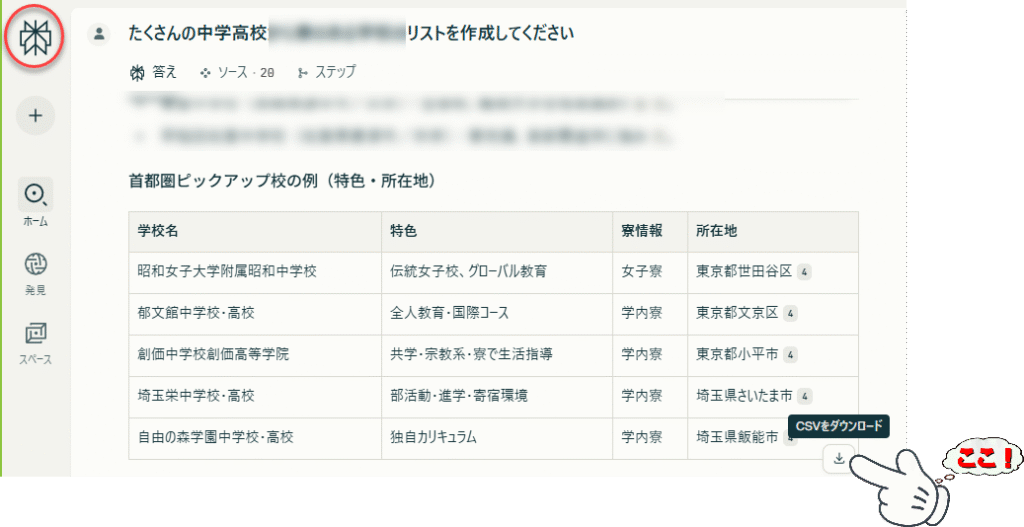Select the 寮情報 column header
1024x527 pixels.
pyautogui.click(x=650, y=231)
